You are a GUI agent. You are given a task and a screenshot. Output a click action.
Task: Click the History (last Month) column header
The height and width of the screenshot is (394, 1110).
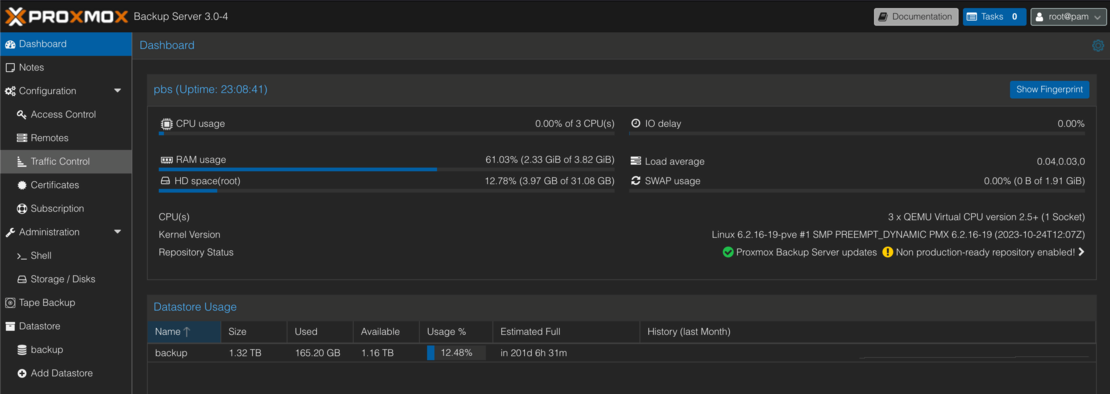click(x=867, y=331)
